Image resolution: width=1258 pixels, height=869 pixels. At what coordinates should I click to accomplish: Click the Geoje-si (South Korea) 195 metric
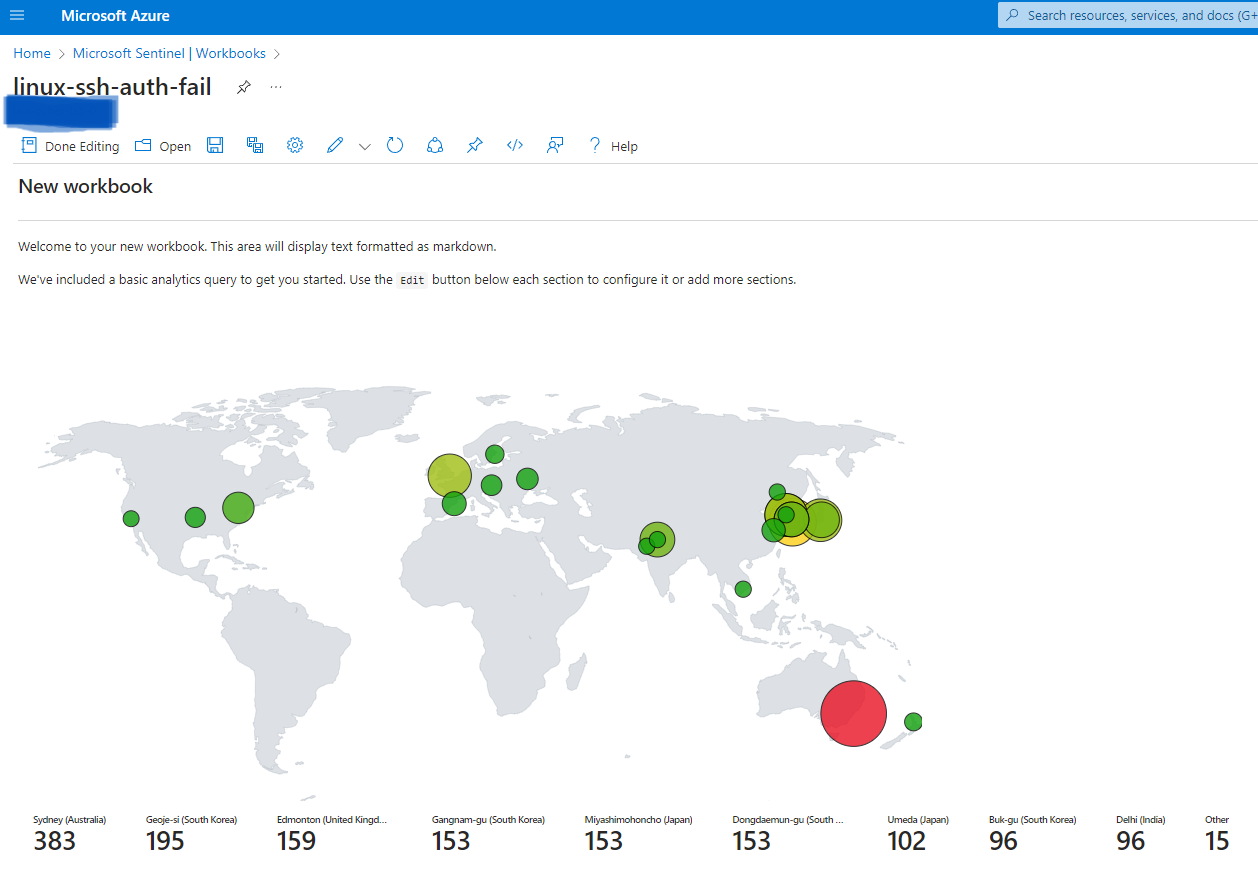pos(191,833)
